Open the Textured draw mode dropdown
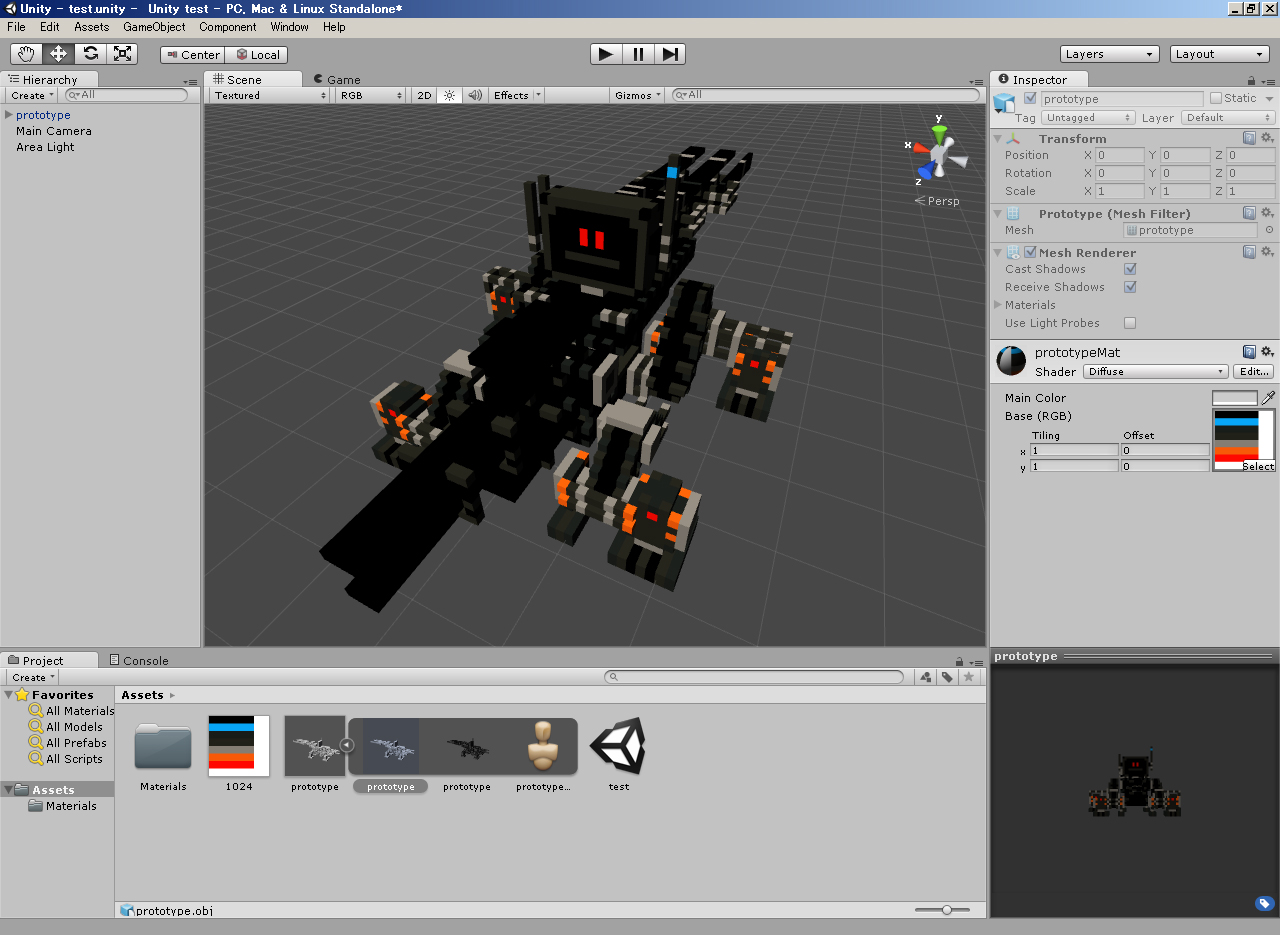The image size is (1280, 935). [269, 95]
